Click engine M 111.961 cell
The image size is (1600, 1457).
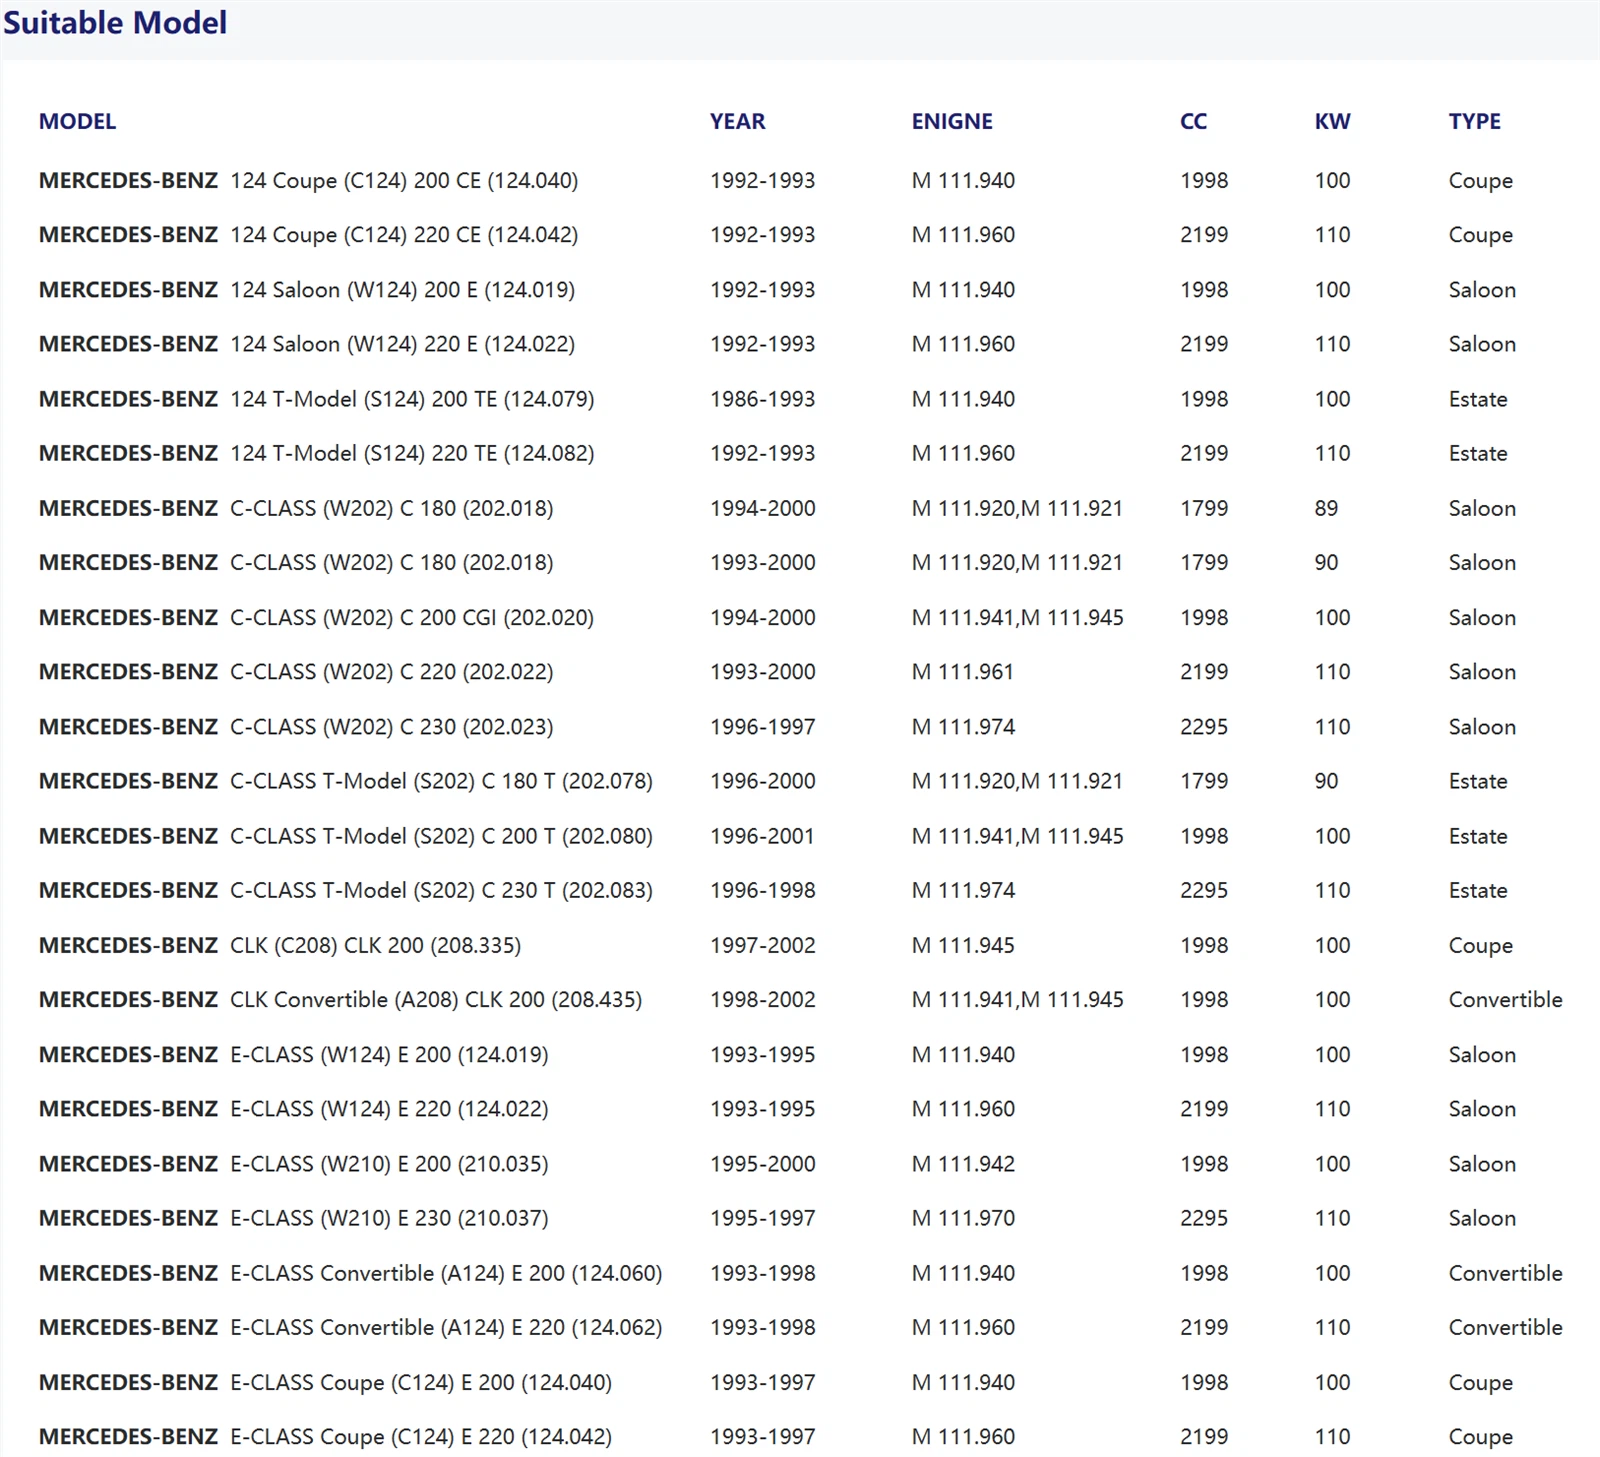(x=963, y=672)
